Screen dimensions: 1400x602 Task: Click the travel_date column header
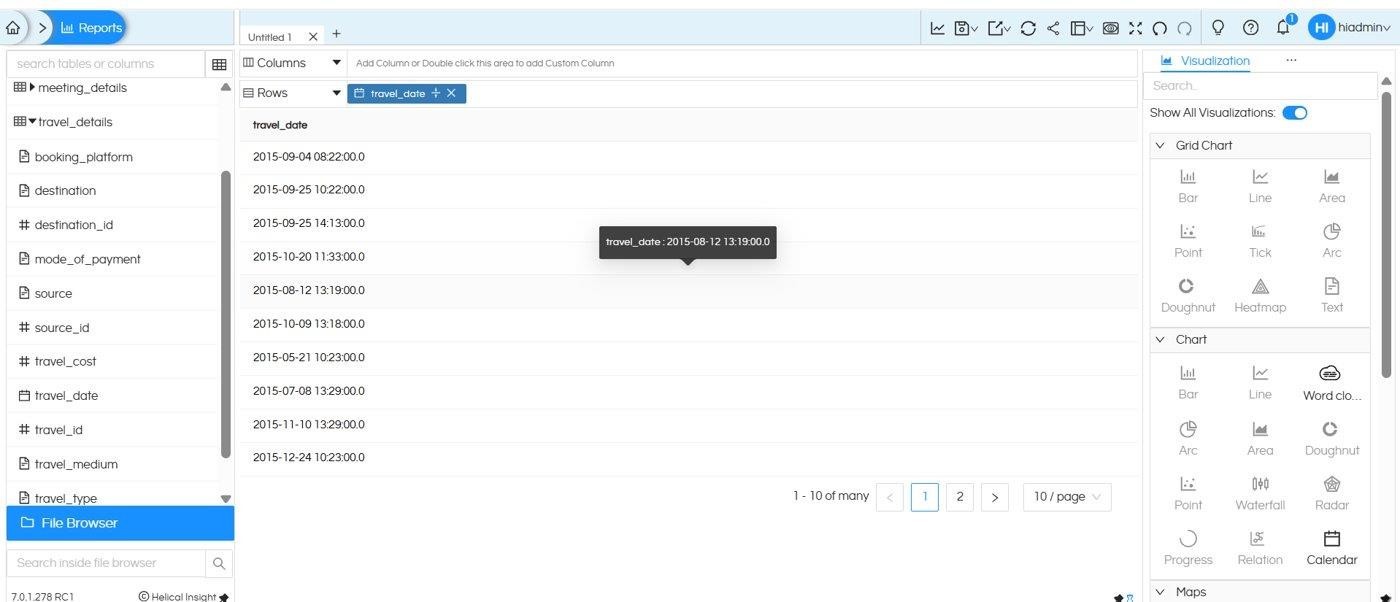(280, 125)
